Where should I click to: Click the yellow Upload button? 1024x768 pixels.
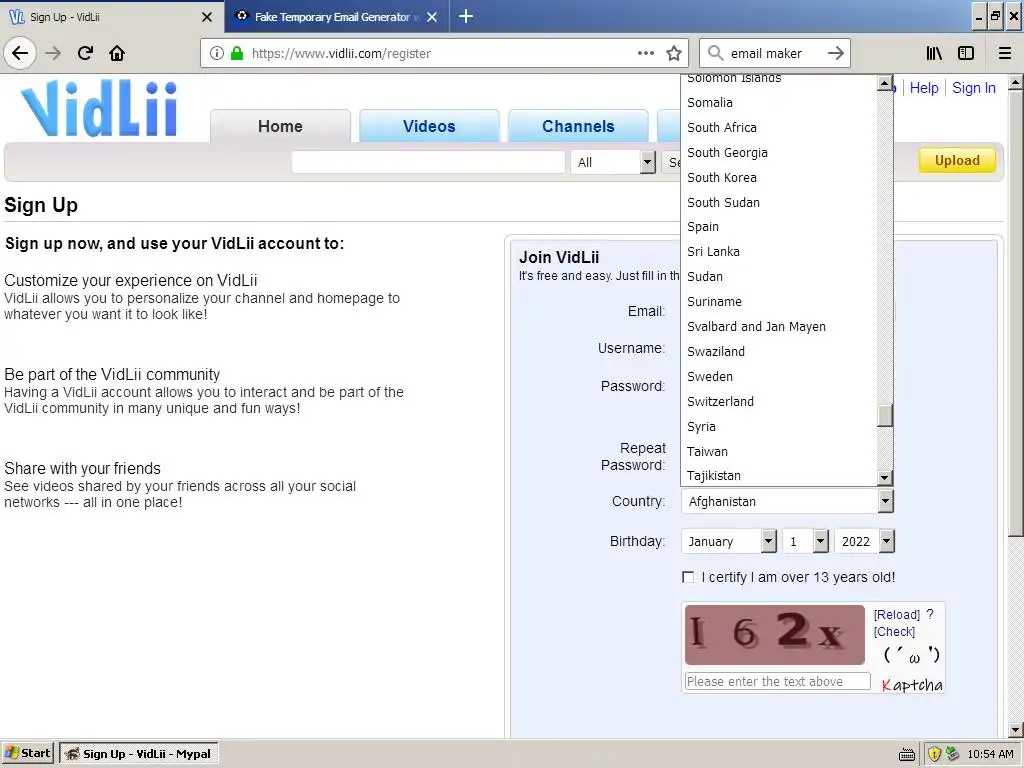(957, 161)
